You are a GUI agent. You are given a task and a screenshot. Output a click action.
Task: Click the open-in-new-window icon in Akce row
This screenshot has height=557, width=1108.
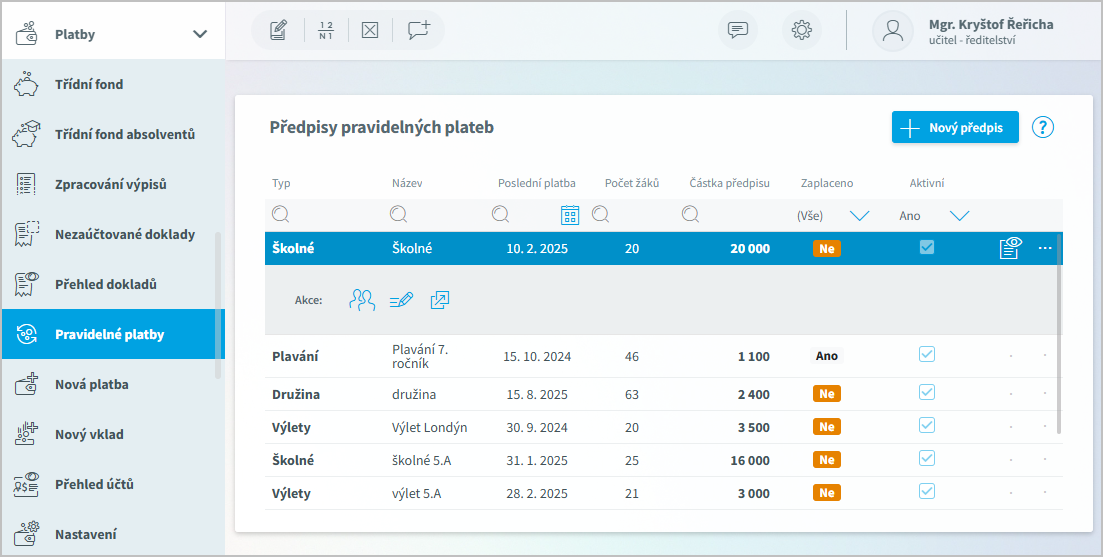[440, 299]
